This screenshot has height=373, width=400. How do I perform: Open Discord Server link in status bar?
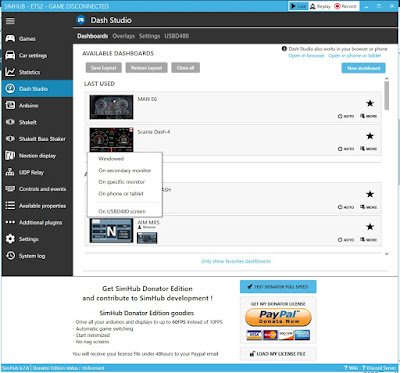[x=379, y=368]
